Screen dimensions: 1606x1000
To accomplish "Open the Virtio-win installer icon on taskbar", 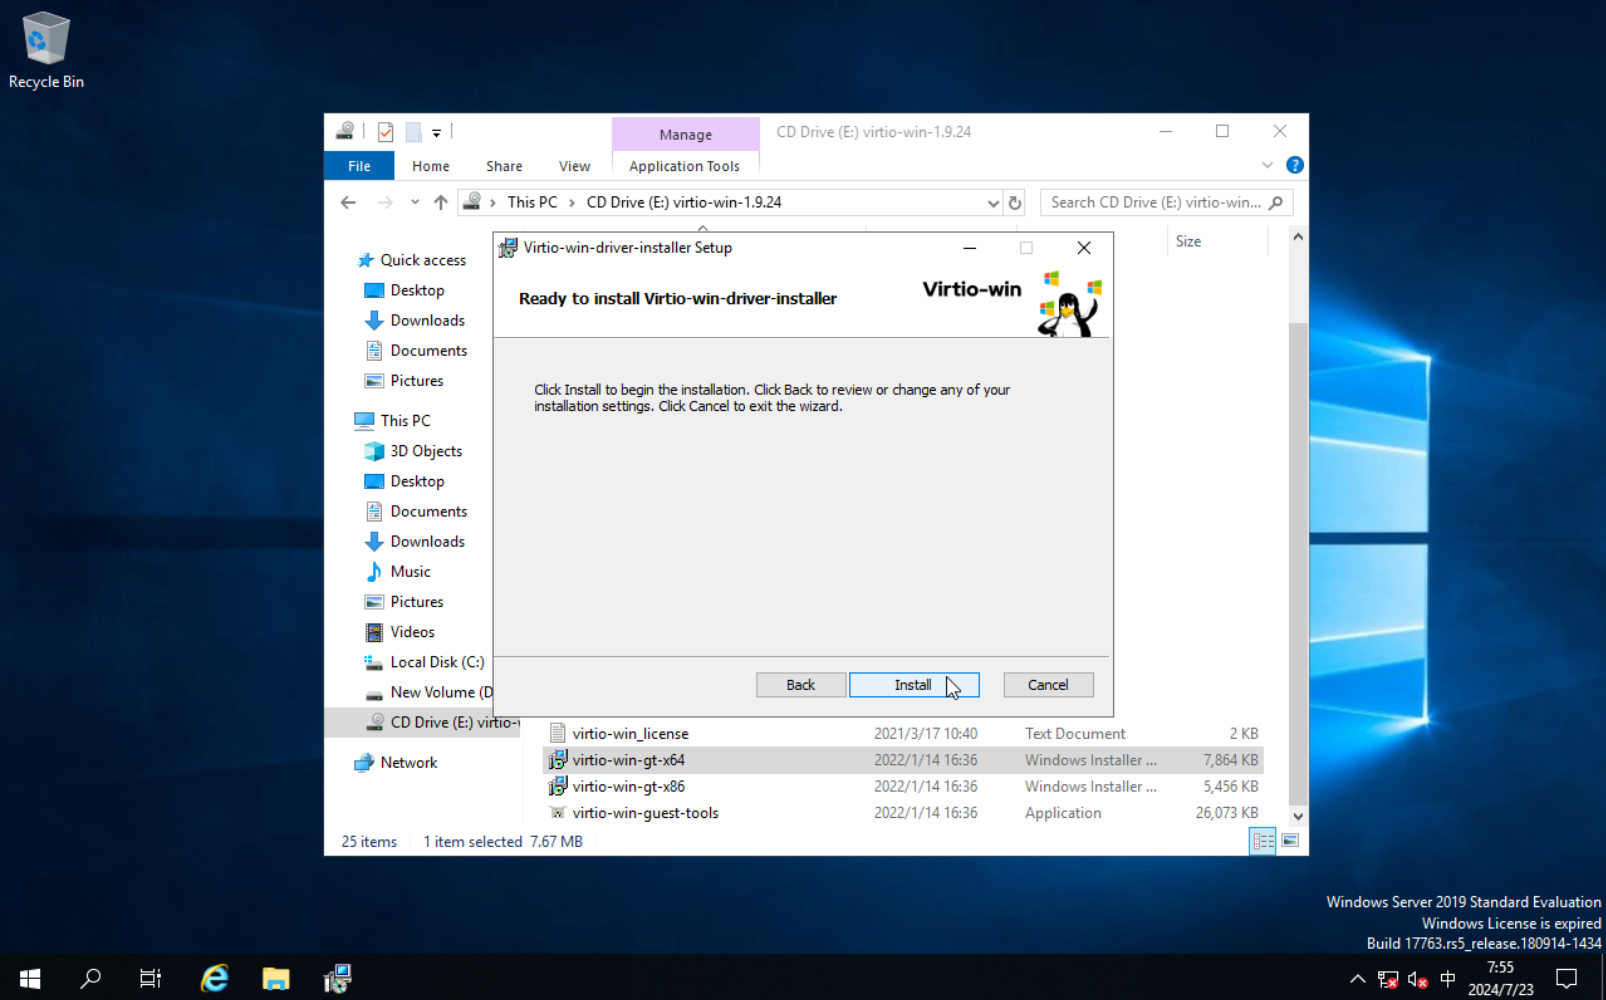I will [337, 977].
